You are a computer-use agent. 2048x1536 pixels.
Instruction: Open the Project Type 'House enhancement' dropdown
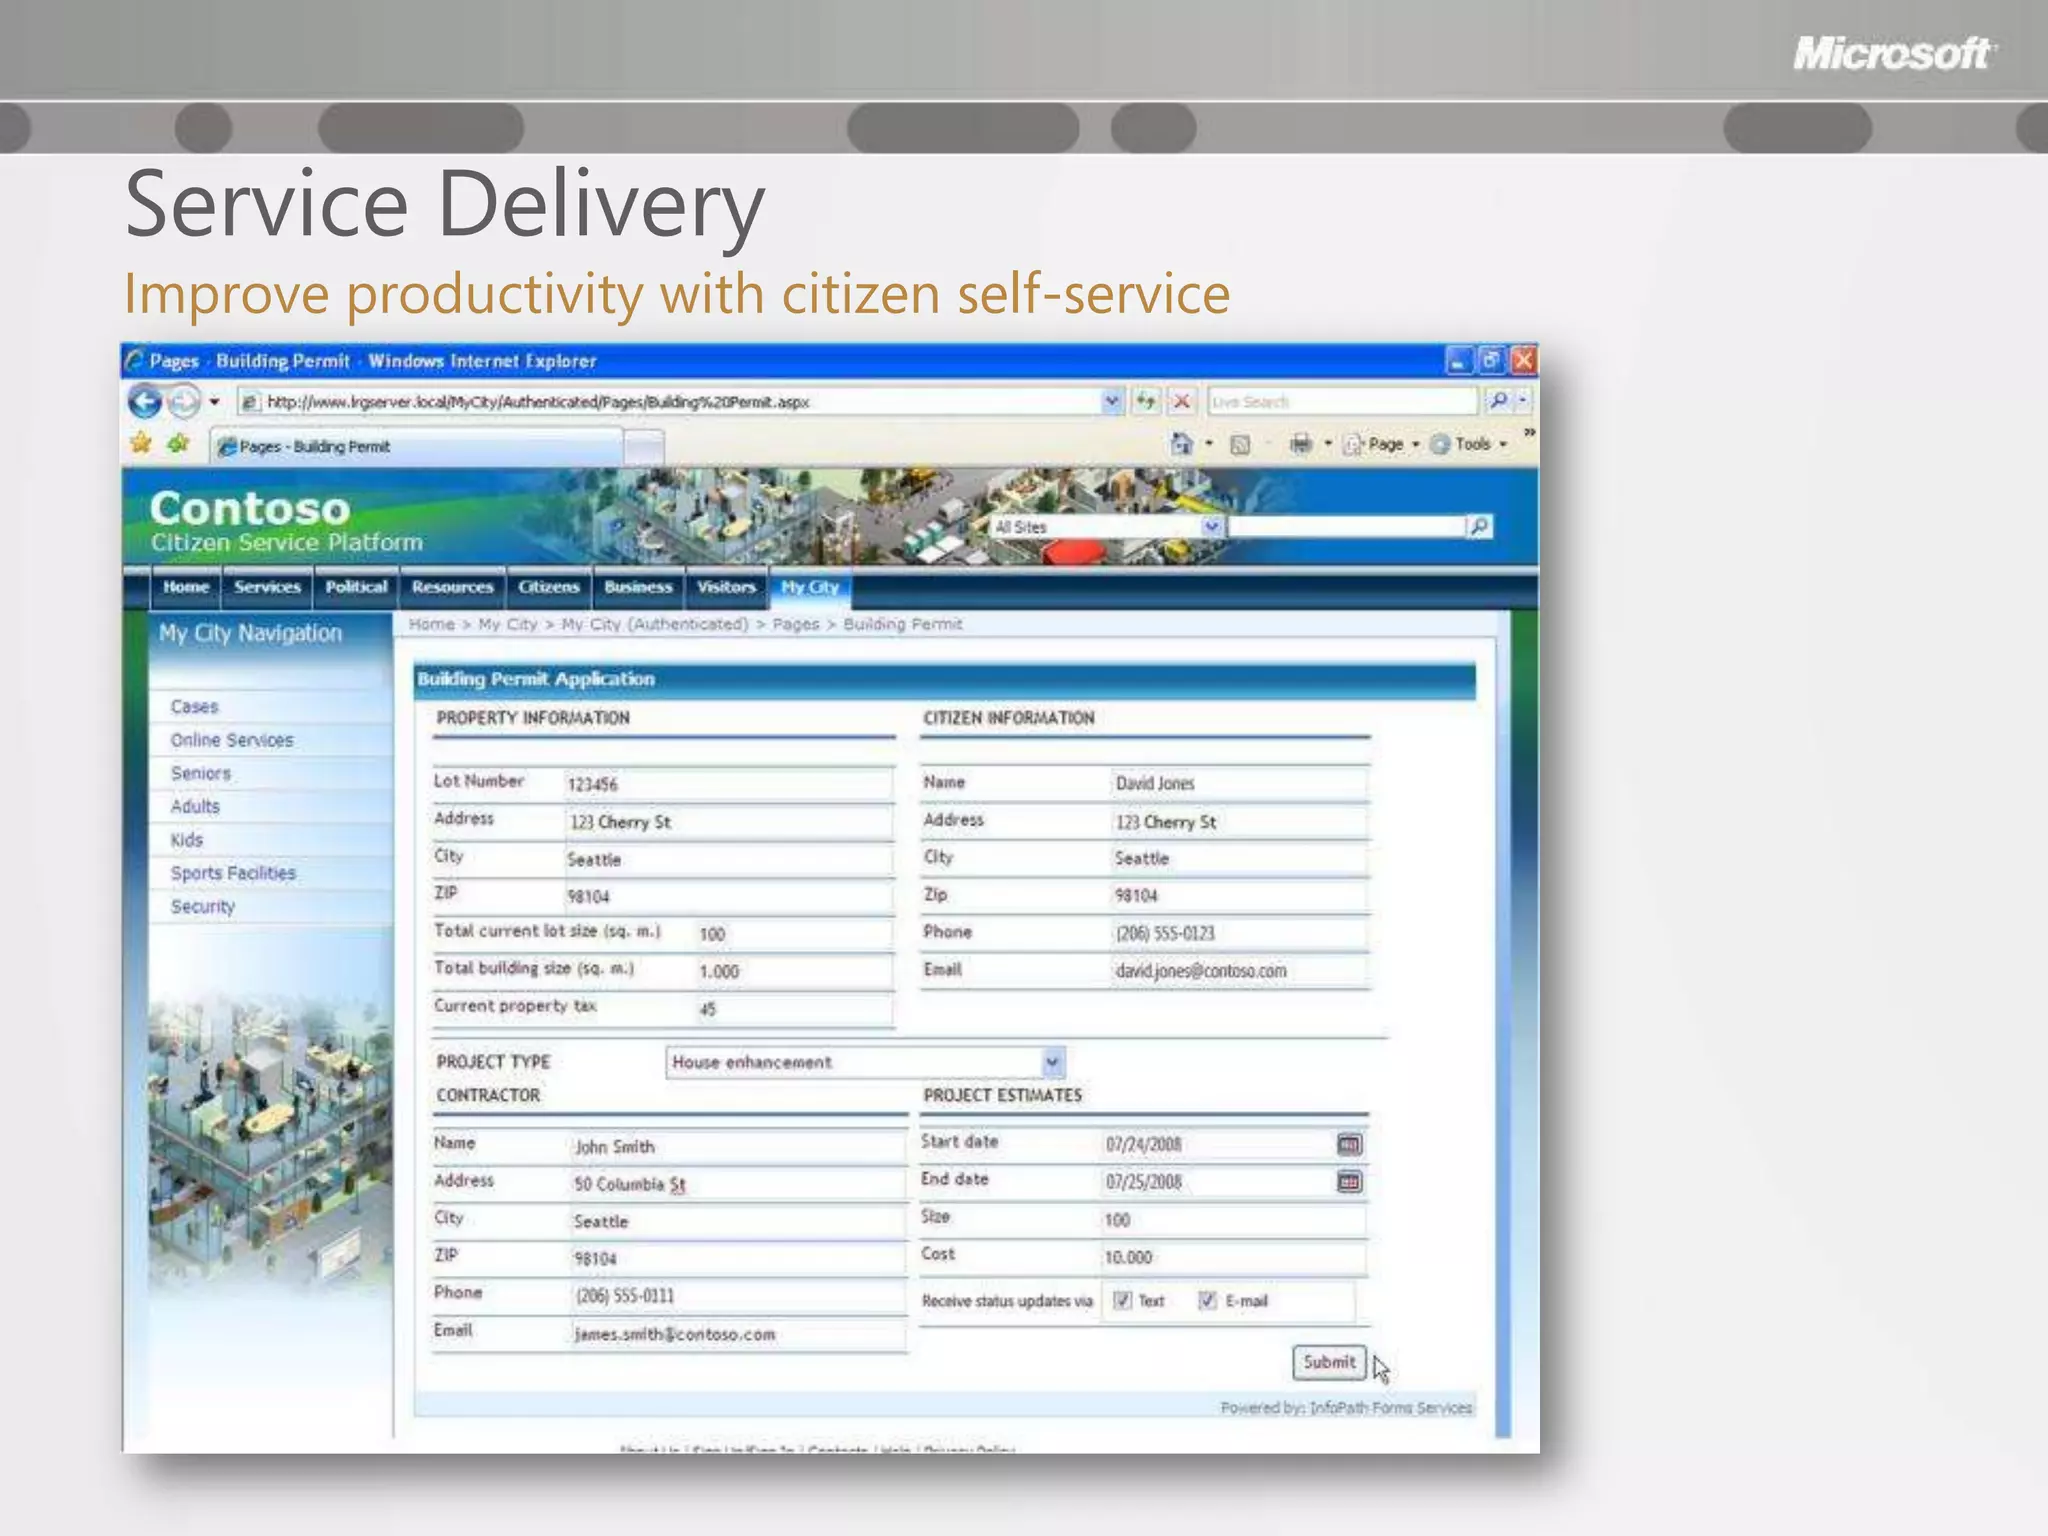click(1052, 1062)
